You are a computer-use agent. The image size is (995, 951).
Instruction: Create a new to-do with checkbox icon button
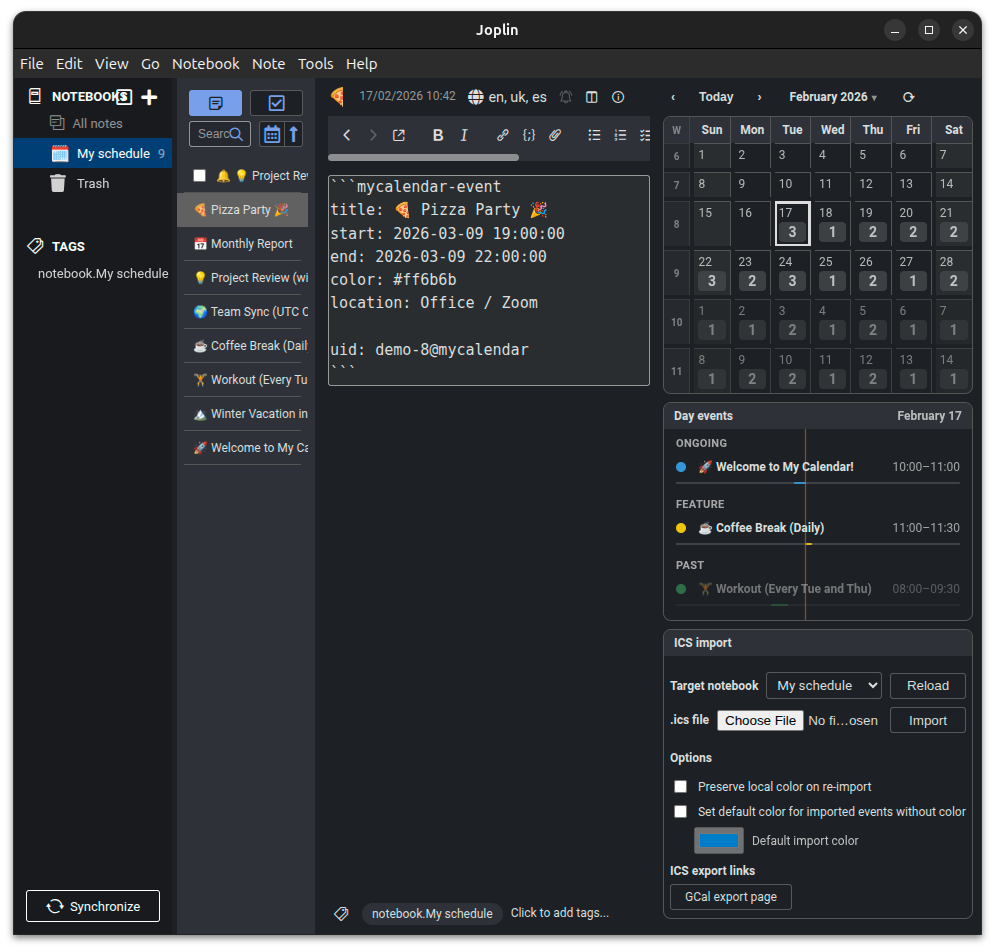[x=276, y=103]
